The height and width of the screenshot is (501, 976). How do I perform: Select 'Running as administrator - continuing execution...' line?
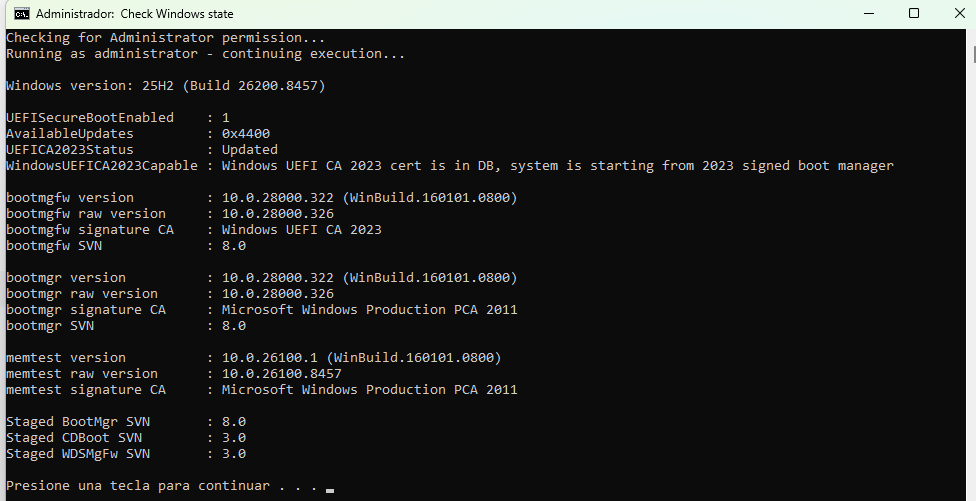[205, 54]
